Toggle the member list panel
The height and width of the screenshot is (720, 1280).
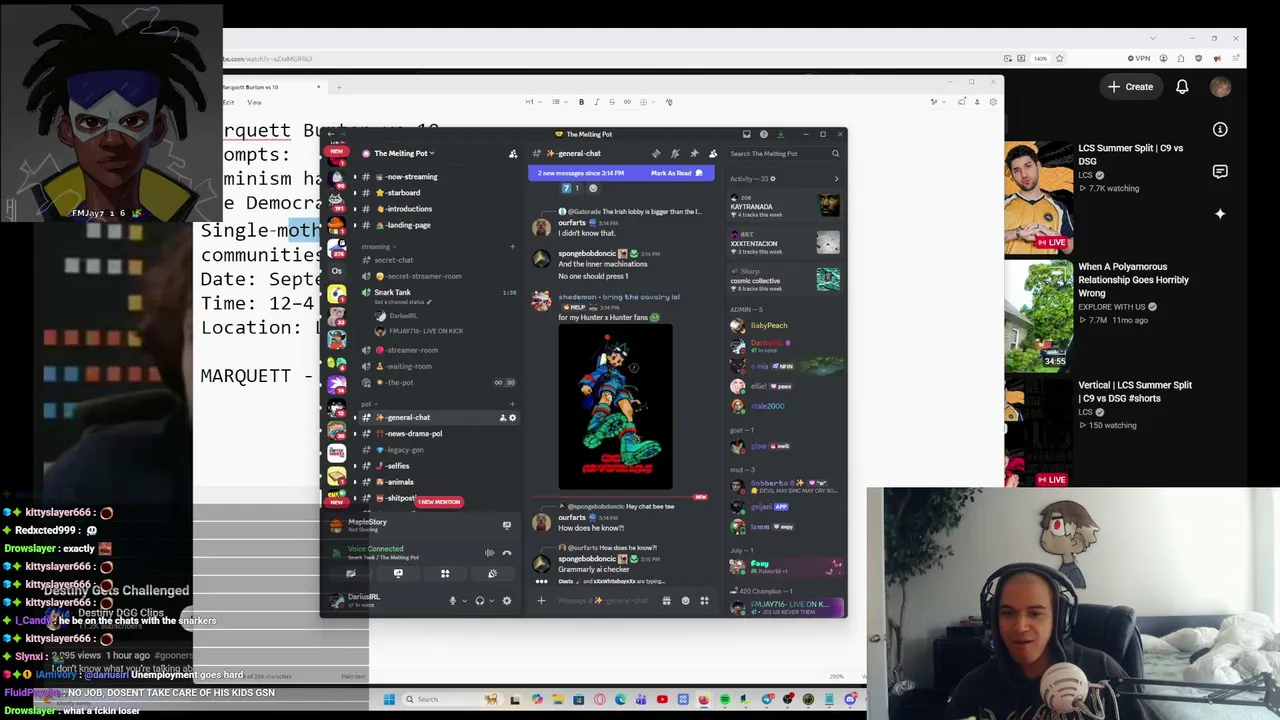coord(713,154)
